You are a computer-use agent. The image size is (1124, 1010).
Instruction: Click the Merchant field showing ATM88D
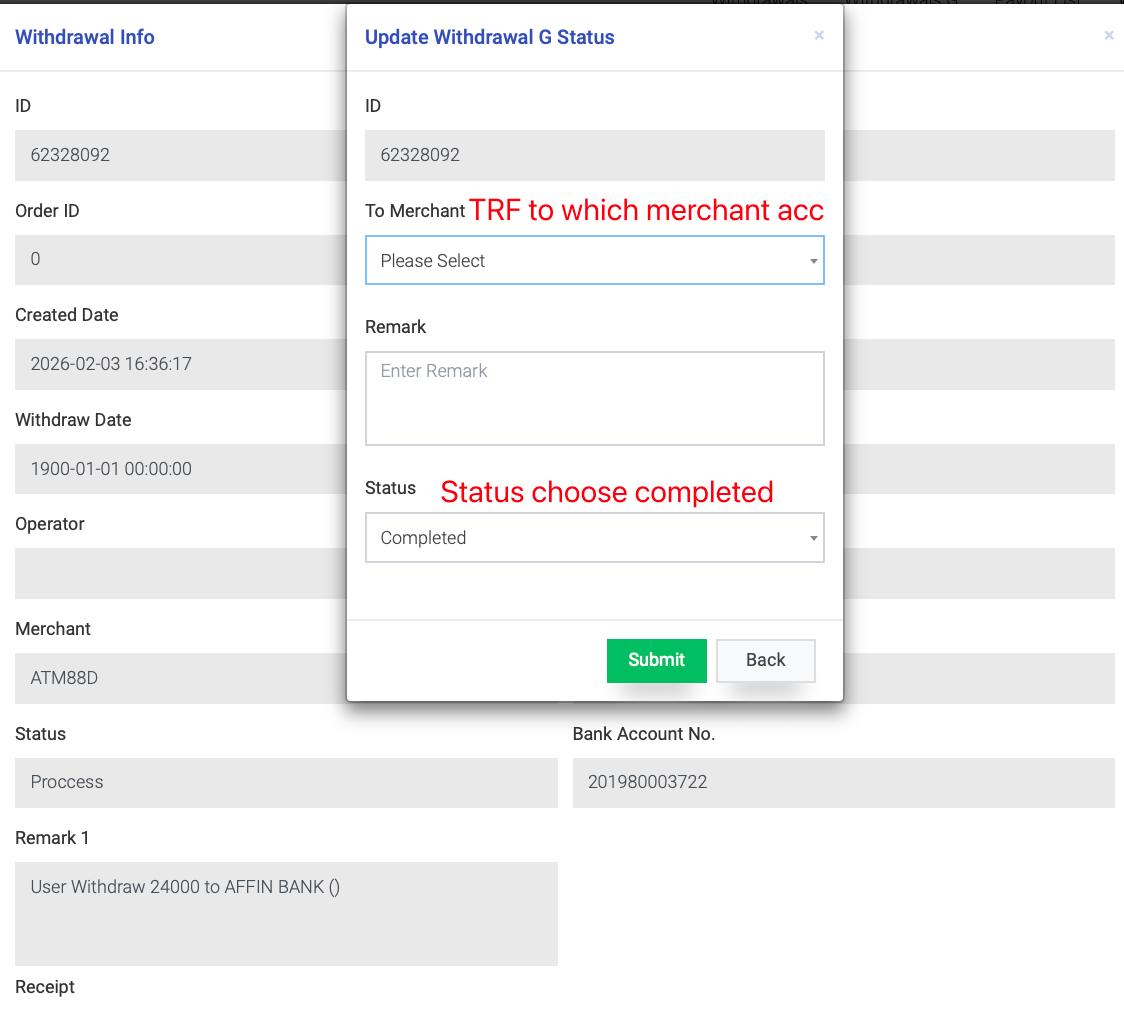(180, 678)
